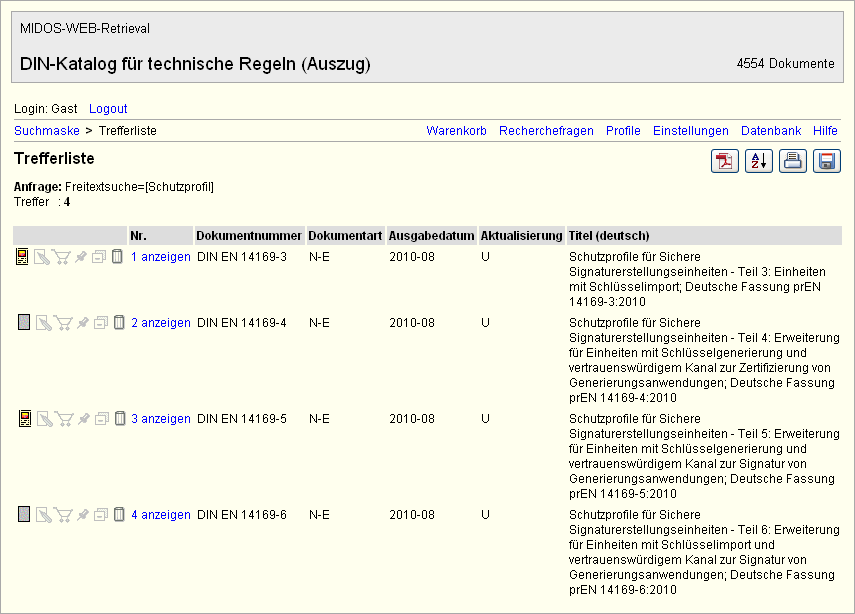Viewport: 855px width, 614px height.
Task: Toggle the marked document icon in row 3
Action: pyautogui.click(x=24, y=419)
